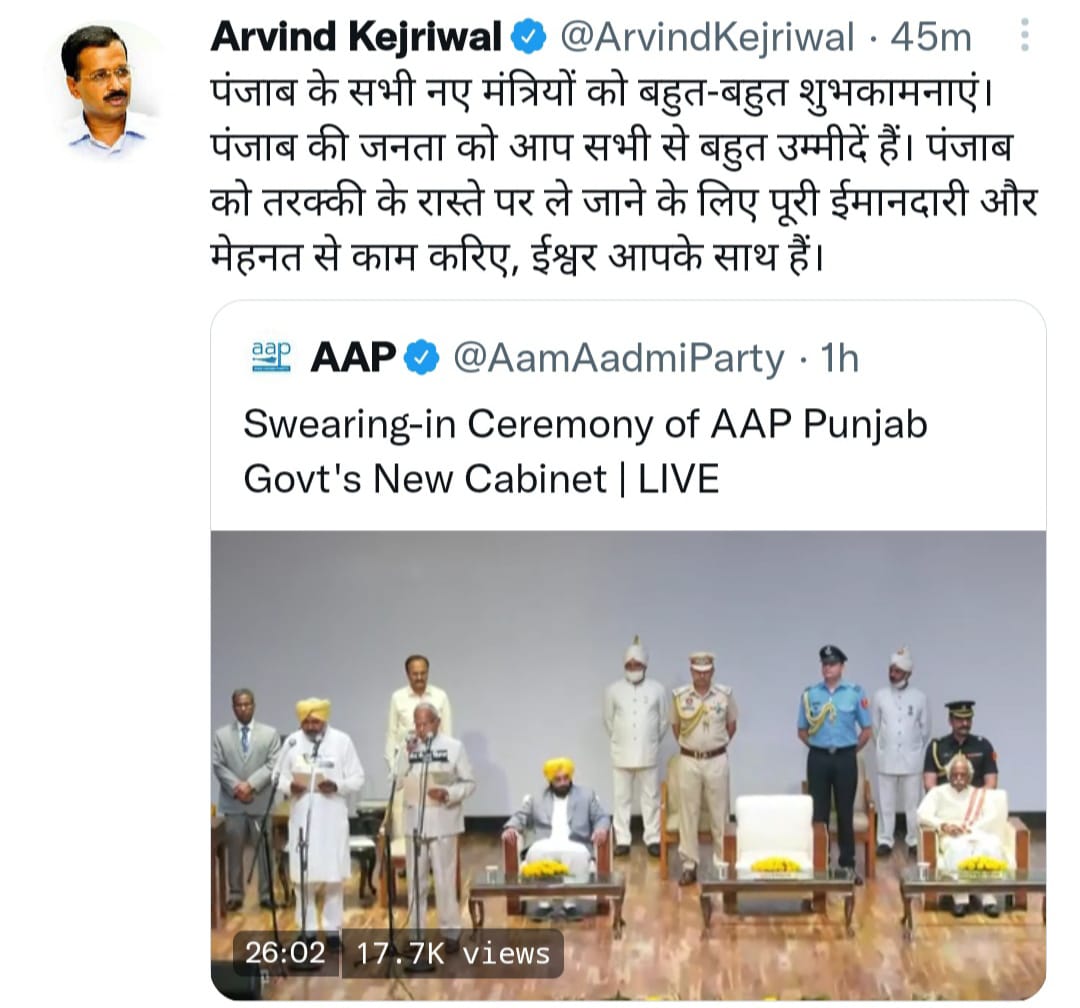Open the 45m tweet timestamp
The image size is (1080, 1008).
point(931,37)
